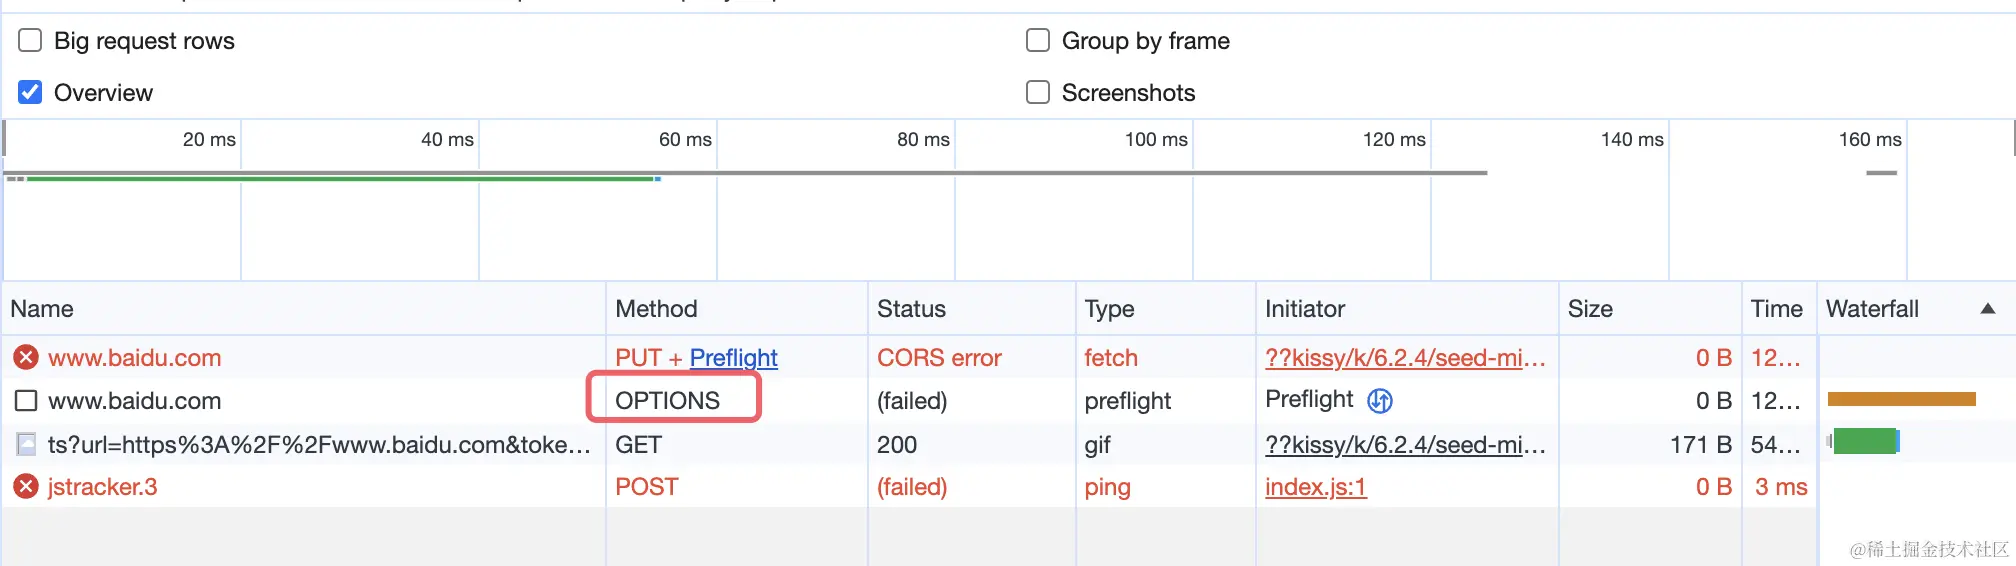Click the red error icon beside www.baidu.com

tap(26, 357)
